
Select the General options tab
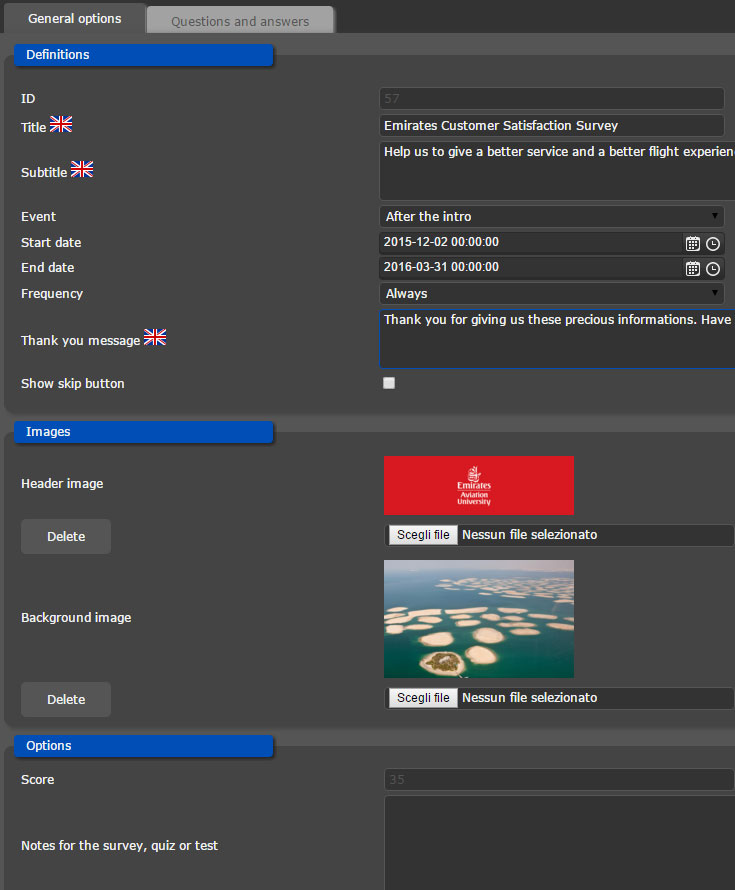(x=75, y=19)
